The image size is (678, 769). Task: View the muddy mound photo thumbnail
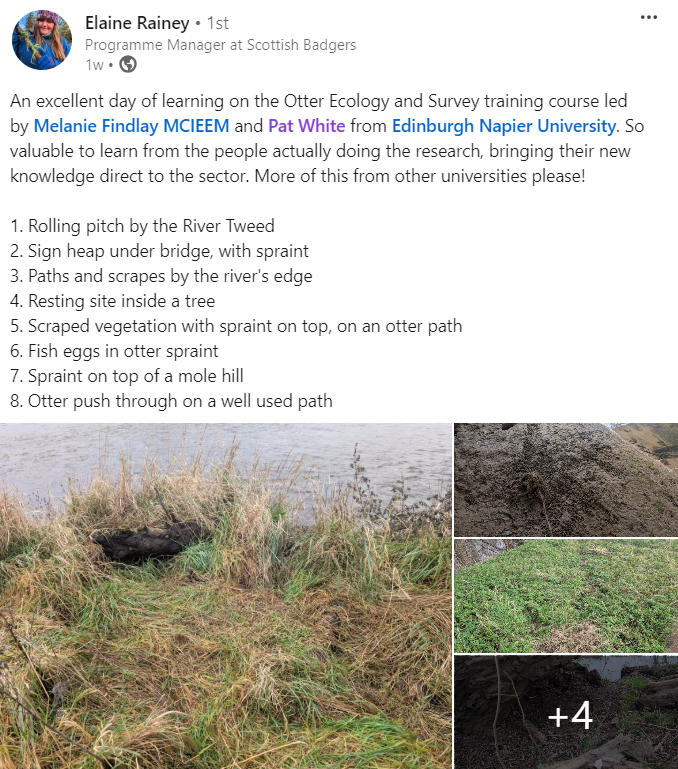click(566, 480)
